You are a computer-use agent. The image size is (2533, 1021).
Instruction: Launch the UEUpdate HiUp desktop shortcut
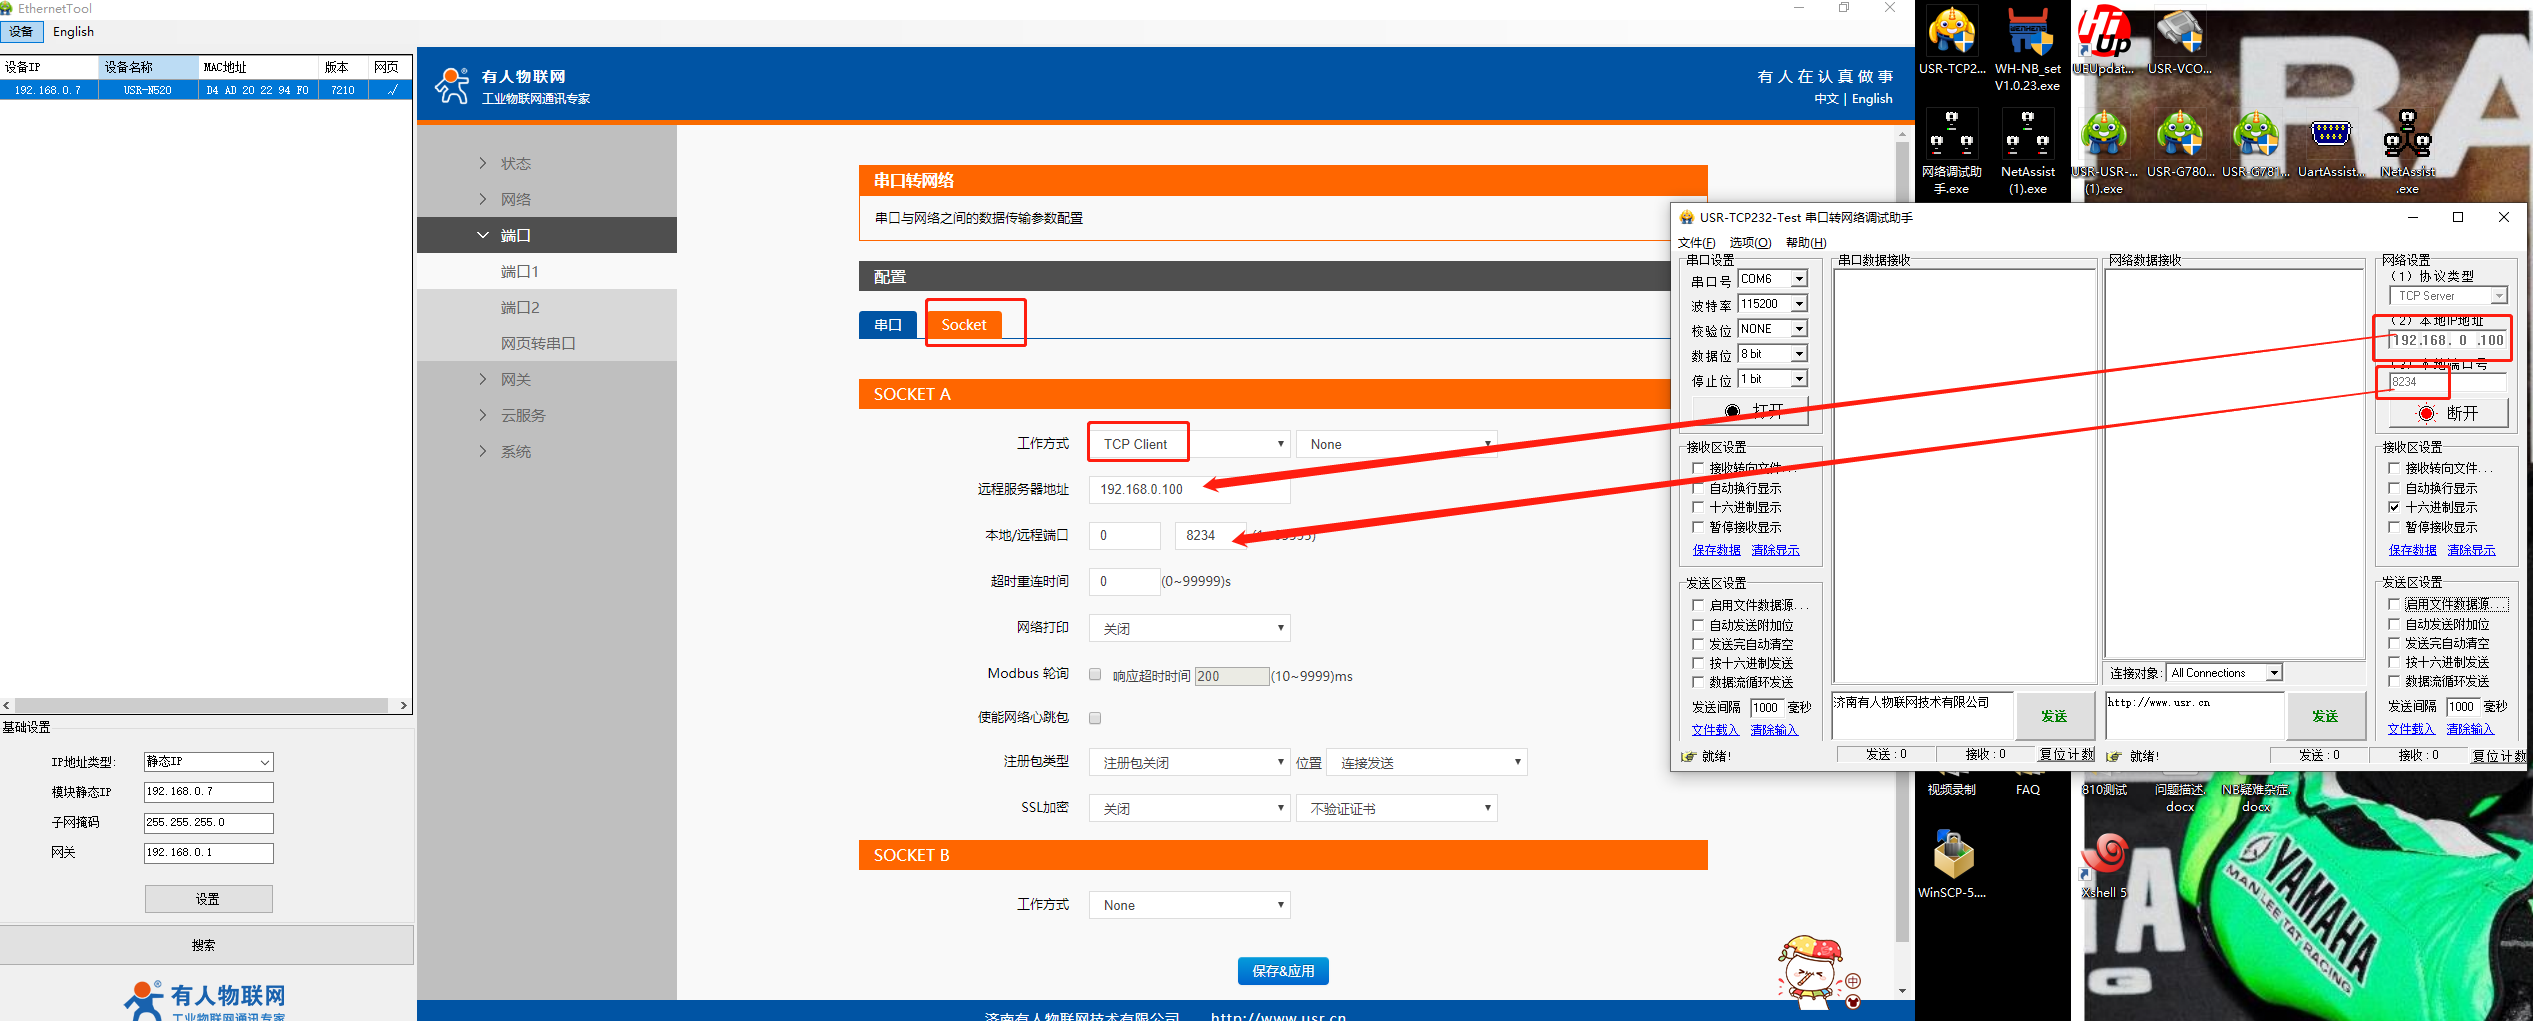[x=2103, y=35]
